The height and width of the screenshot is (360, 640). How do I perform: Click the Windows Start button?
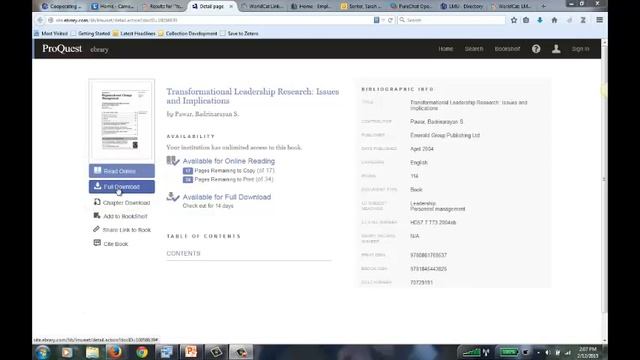point(42,352)
